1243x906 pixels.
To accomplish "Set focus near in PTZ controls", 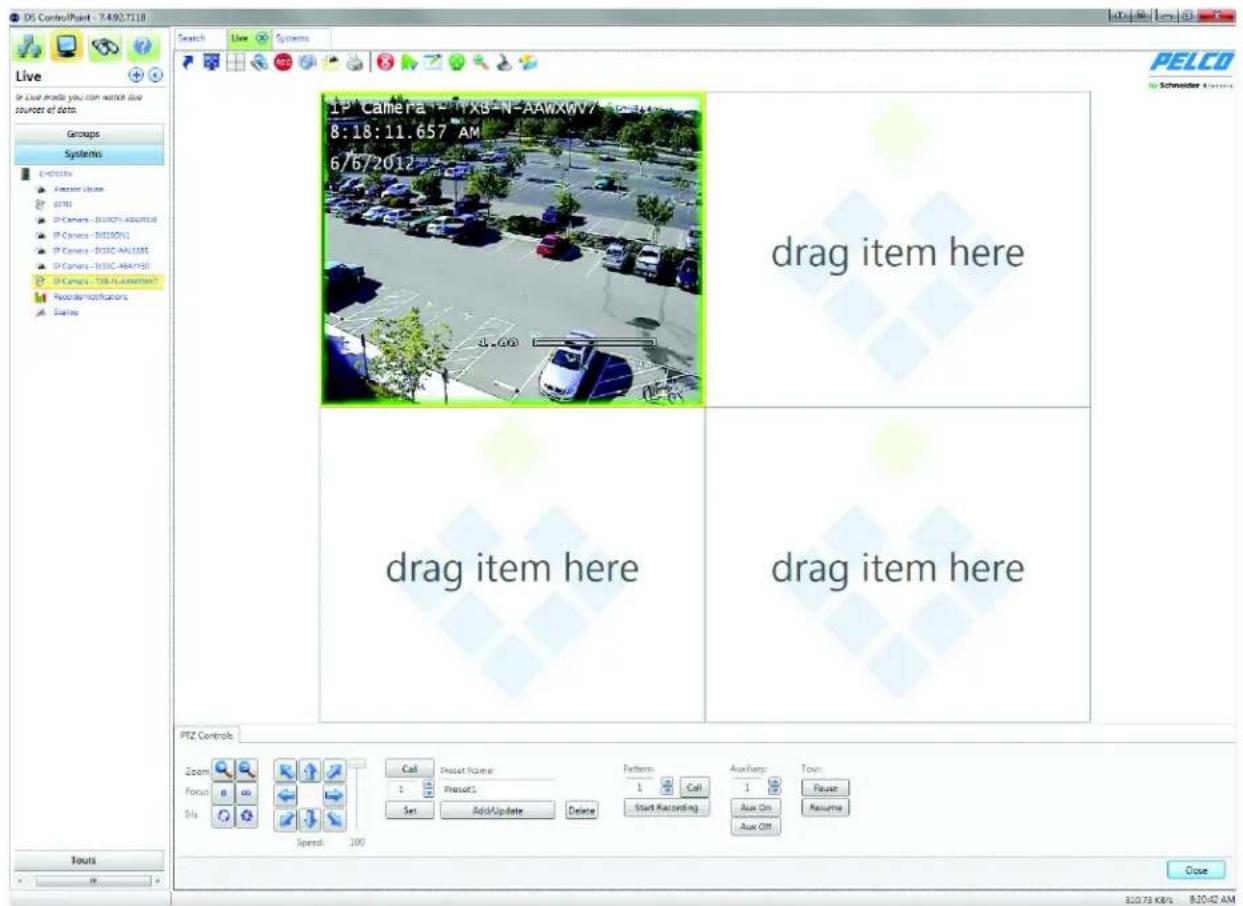I will (223, 793).
